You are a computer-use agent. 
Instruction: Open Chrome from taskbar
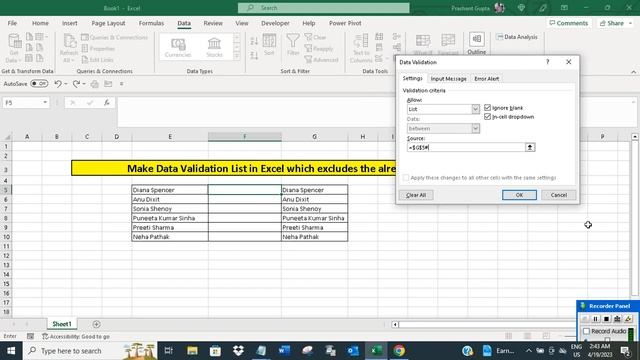pyautogui.click(x=399, y=351)
